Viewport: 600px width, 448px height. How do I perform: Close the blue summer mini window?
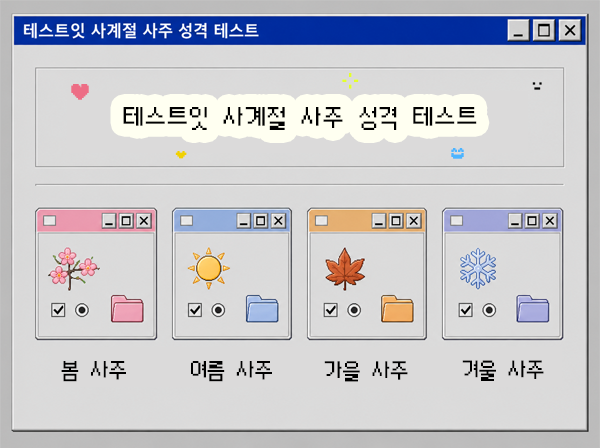click(279, 221)
